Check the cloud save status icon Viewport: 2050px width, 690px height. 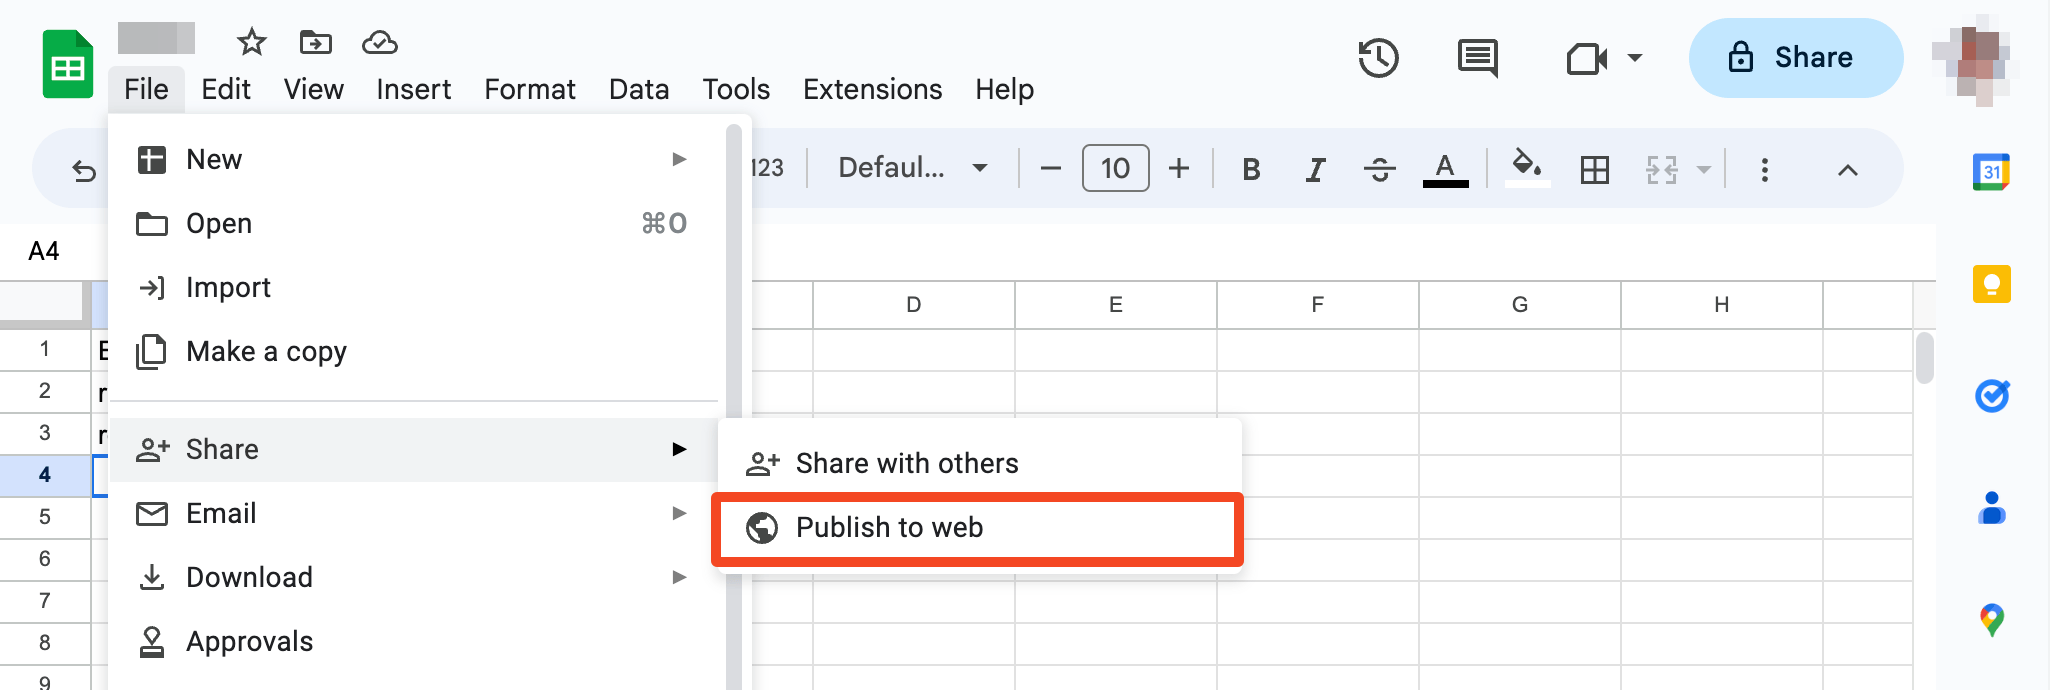pos(380,42)
